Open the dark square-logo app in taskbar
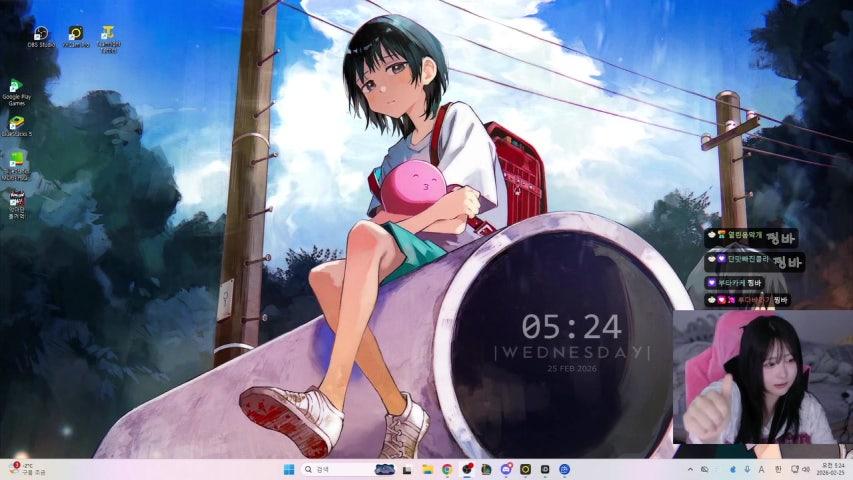Screen dimensions: 853x480 (x=545, y=469)
